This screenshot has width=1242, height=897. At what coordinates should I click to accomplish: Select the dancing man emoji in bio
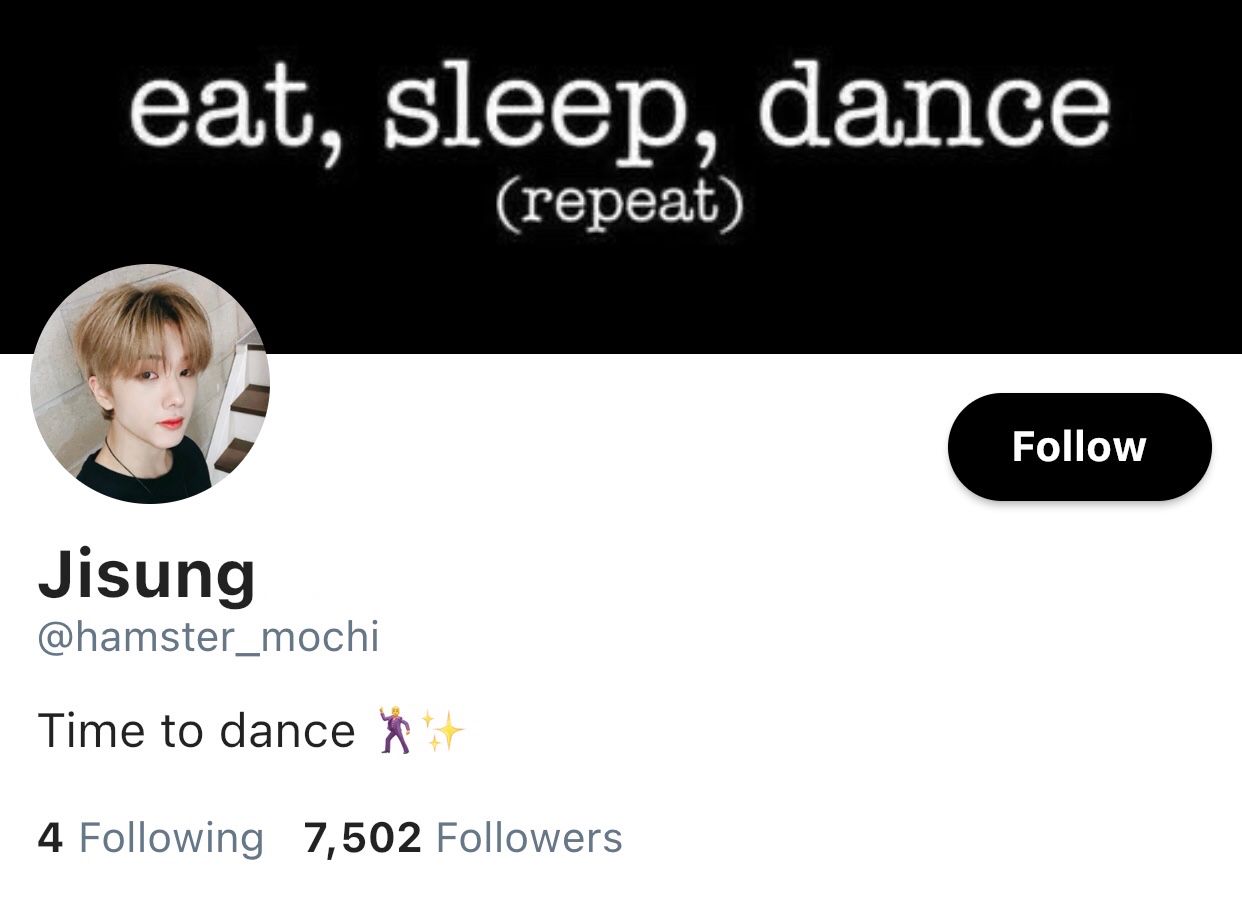point(393,730)
